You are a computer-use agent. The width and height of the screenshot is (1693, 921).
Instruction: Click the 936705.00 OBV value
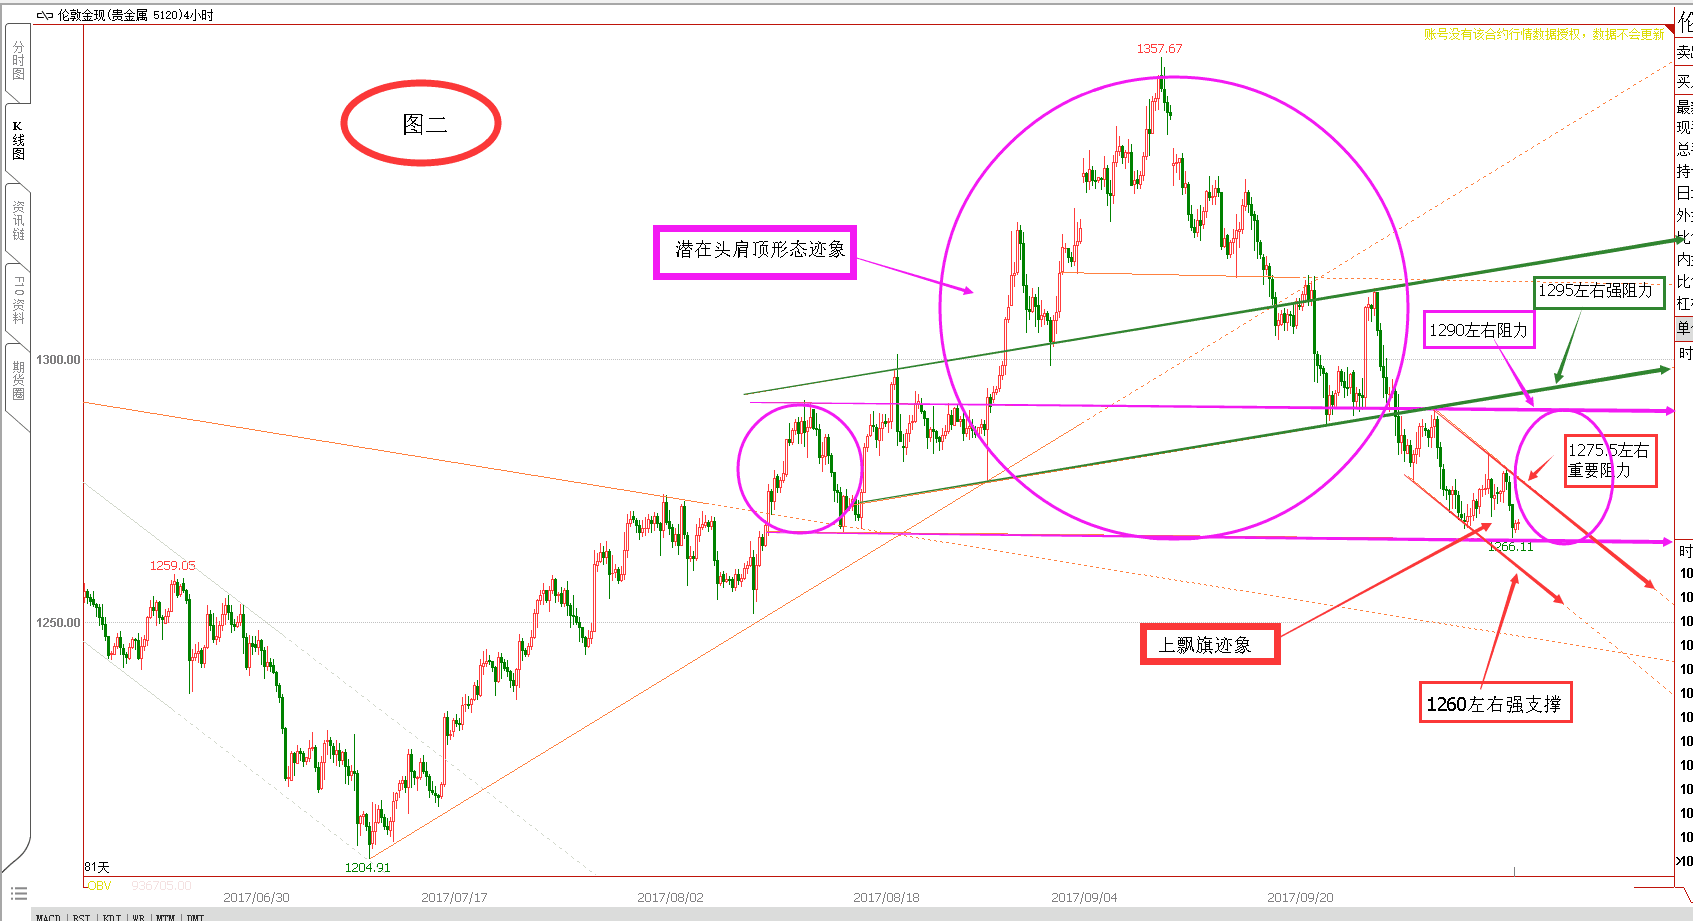[x=161, y=885]
